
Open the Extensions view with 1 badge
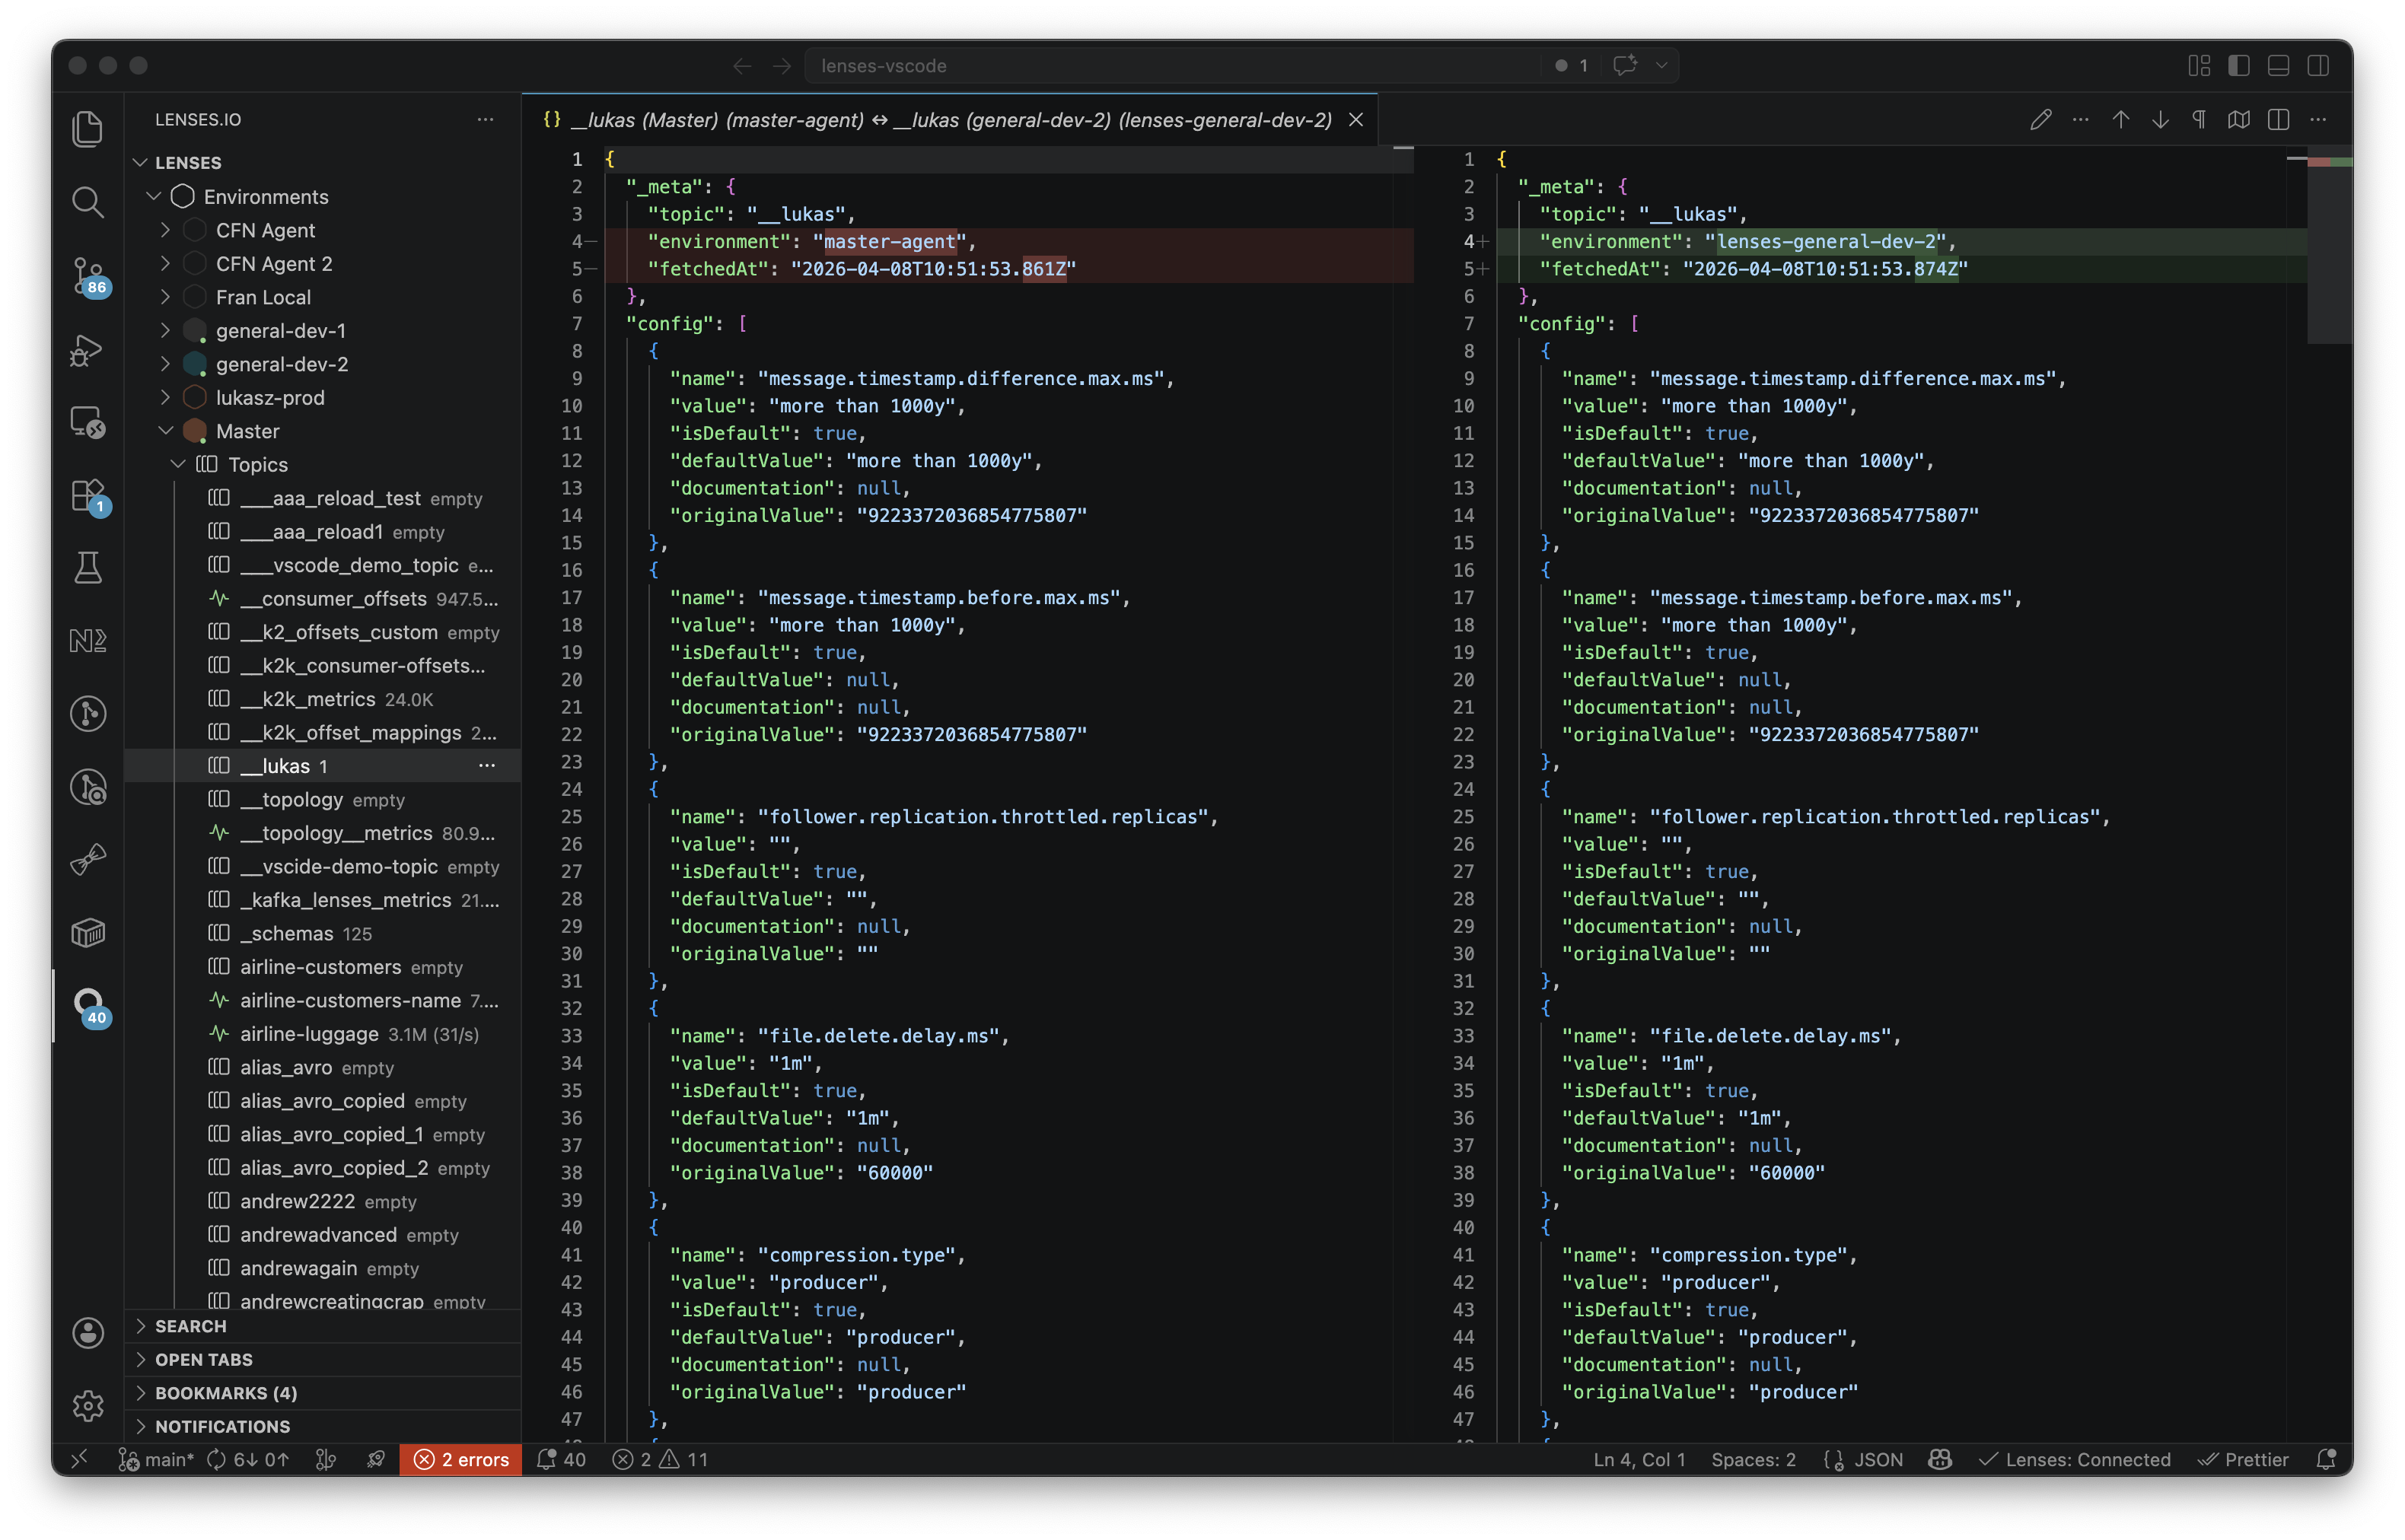coord(88,496)
